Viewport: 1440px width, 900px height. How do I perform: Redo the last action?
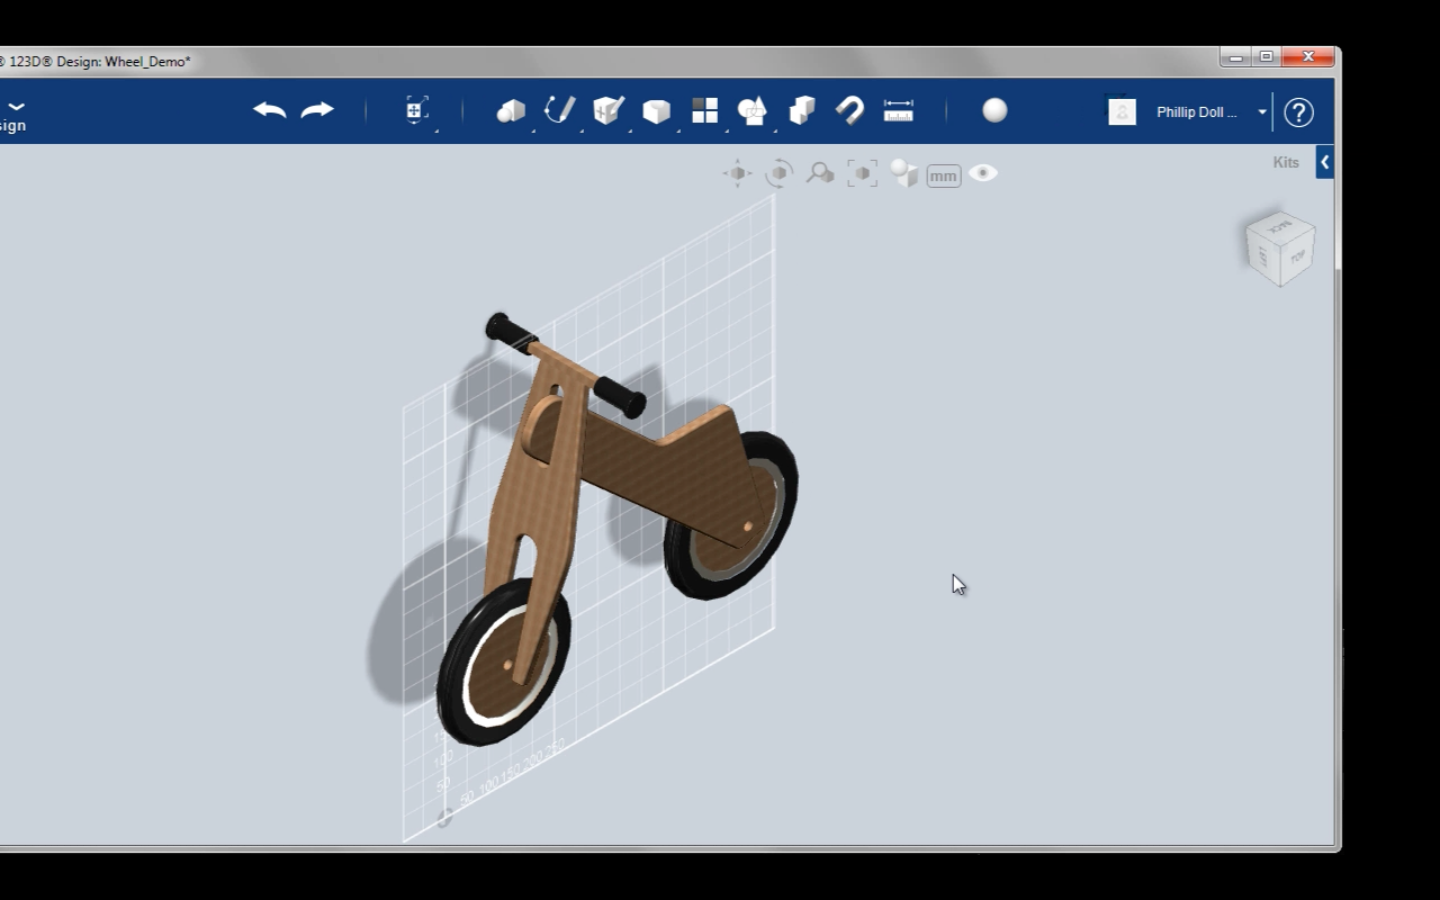point(318,110)
